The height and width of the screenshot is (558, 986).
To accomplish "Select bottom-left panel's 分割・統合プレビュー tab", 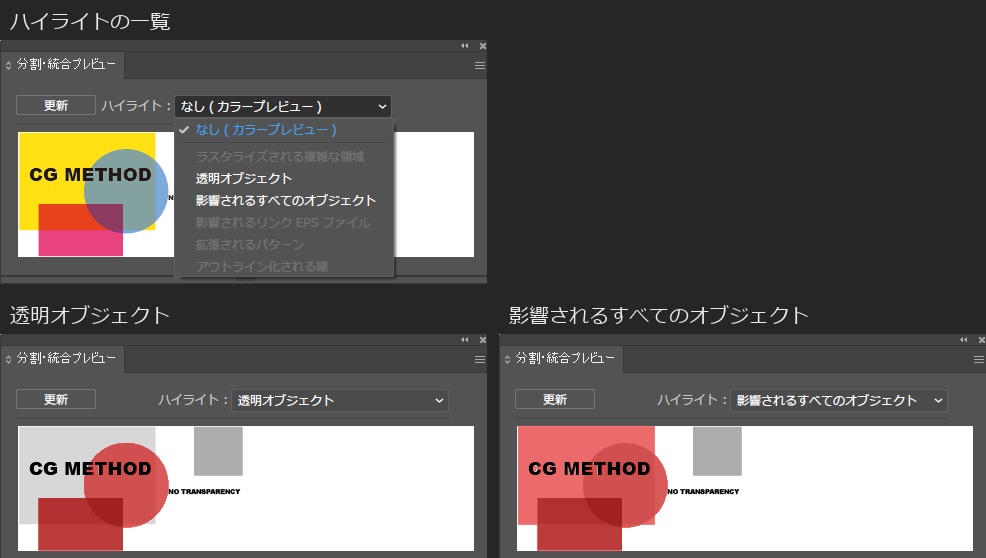I will [66, 359].
